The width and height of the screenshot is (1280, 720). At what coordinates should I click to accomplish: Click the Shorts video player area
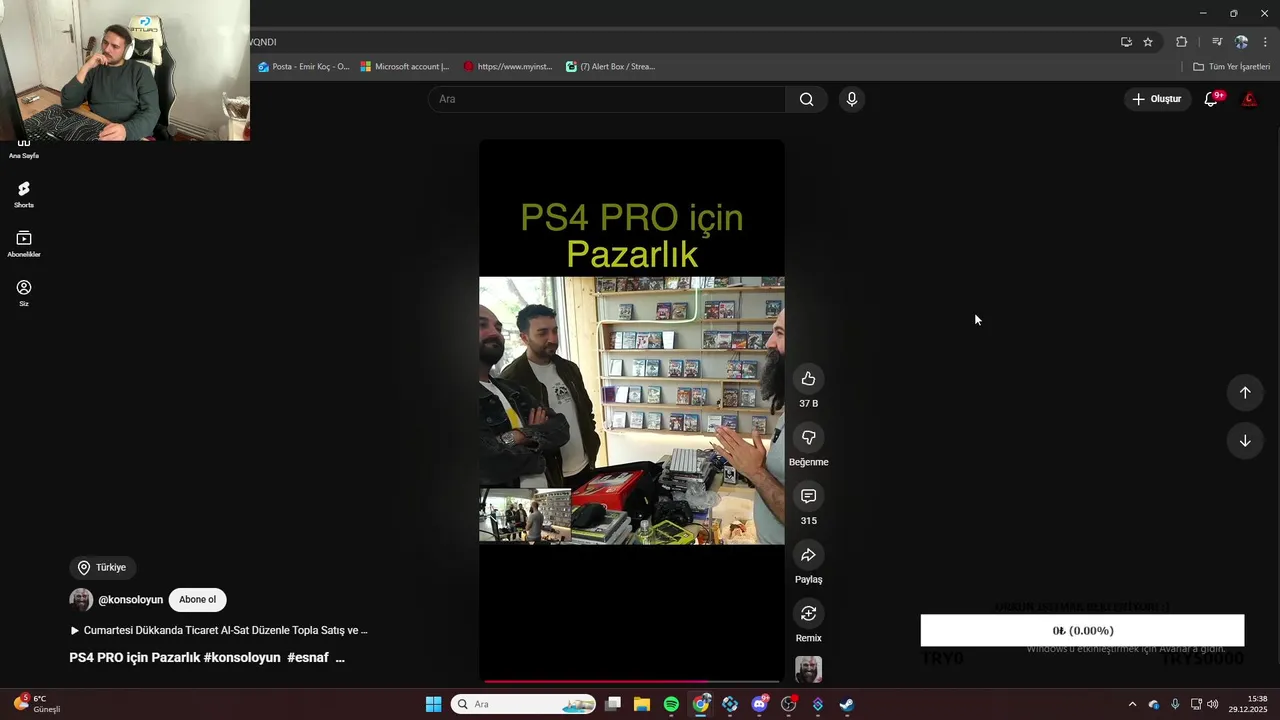(631, 410)
